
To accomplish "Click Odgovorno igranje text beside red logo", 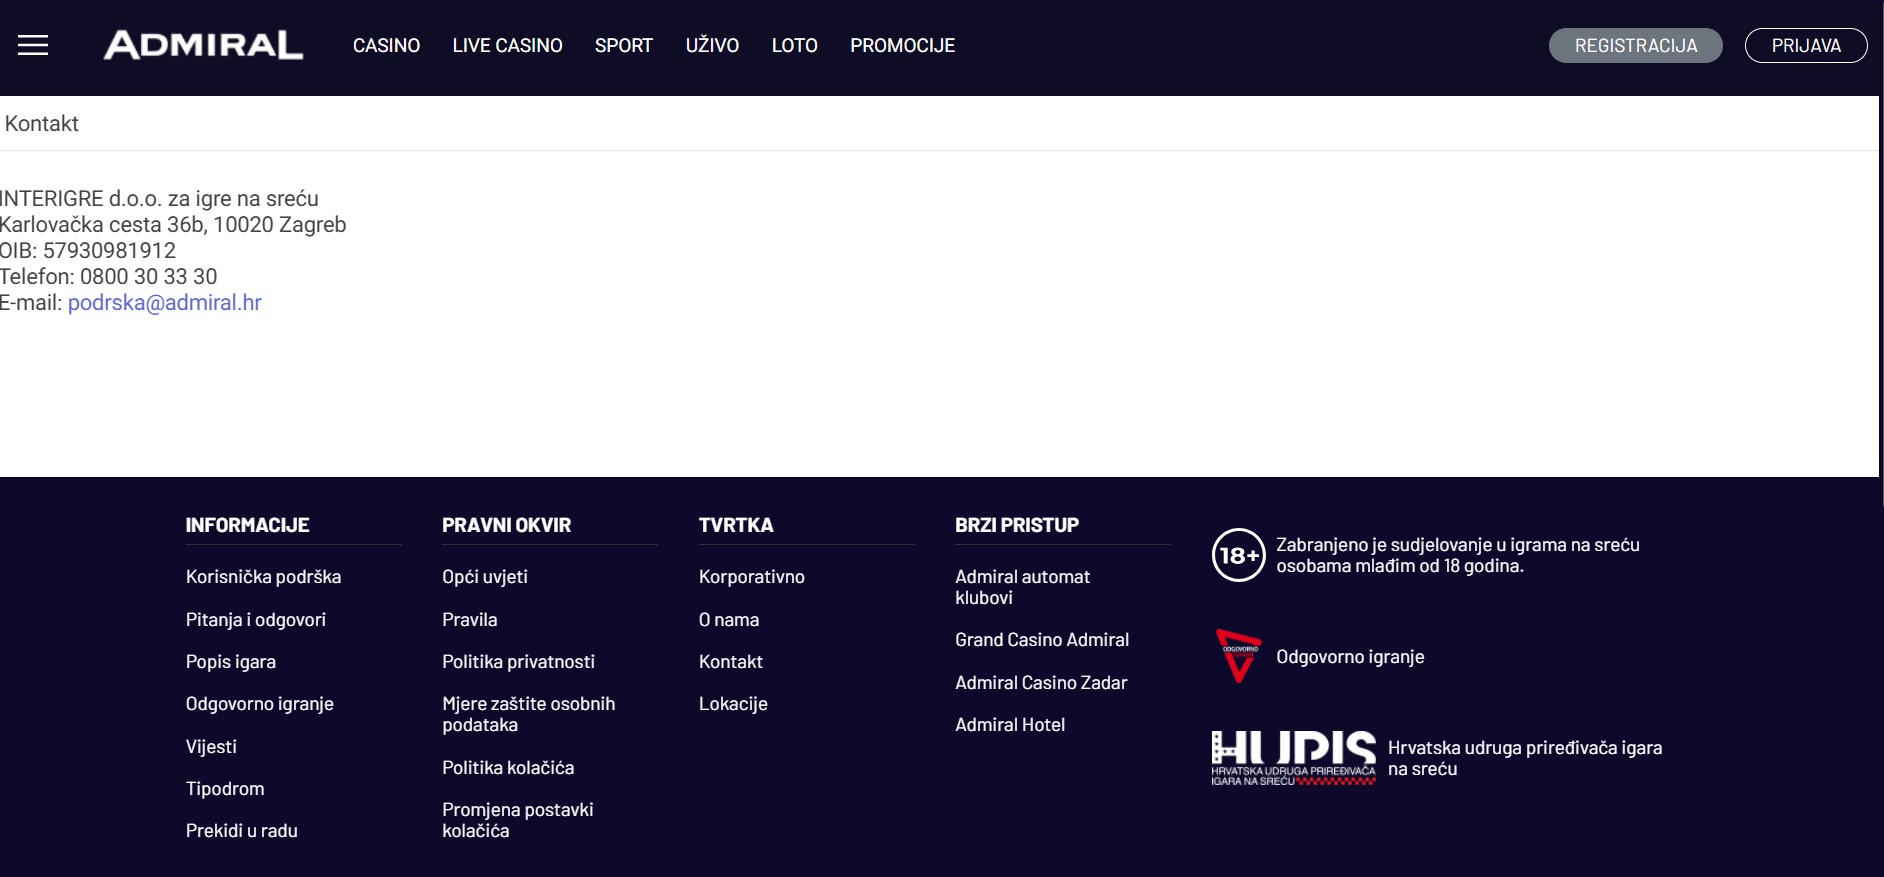I will [1350, 657].
